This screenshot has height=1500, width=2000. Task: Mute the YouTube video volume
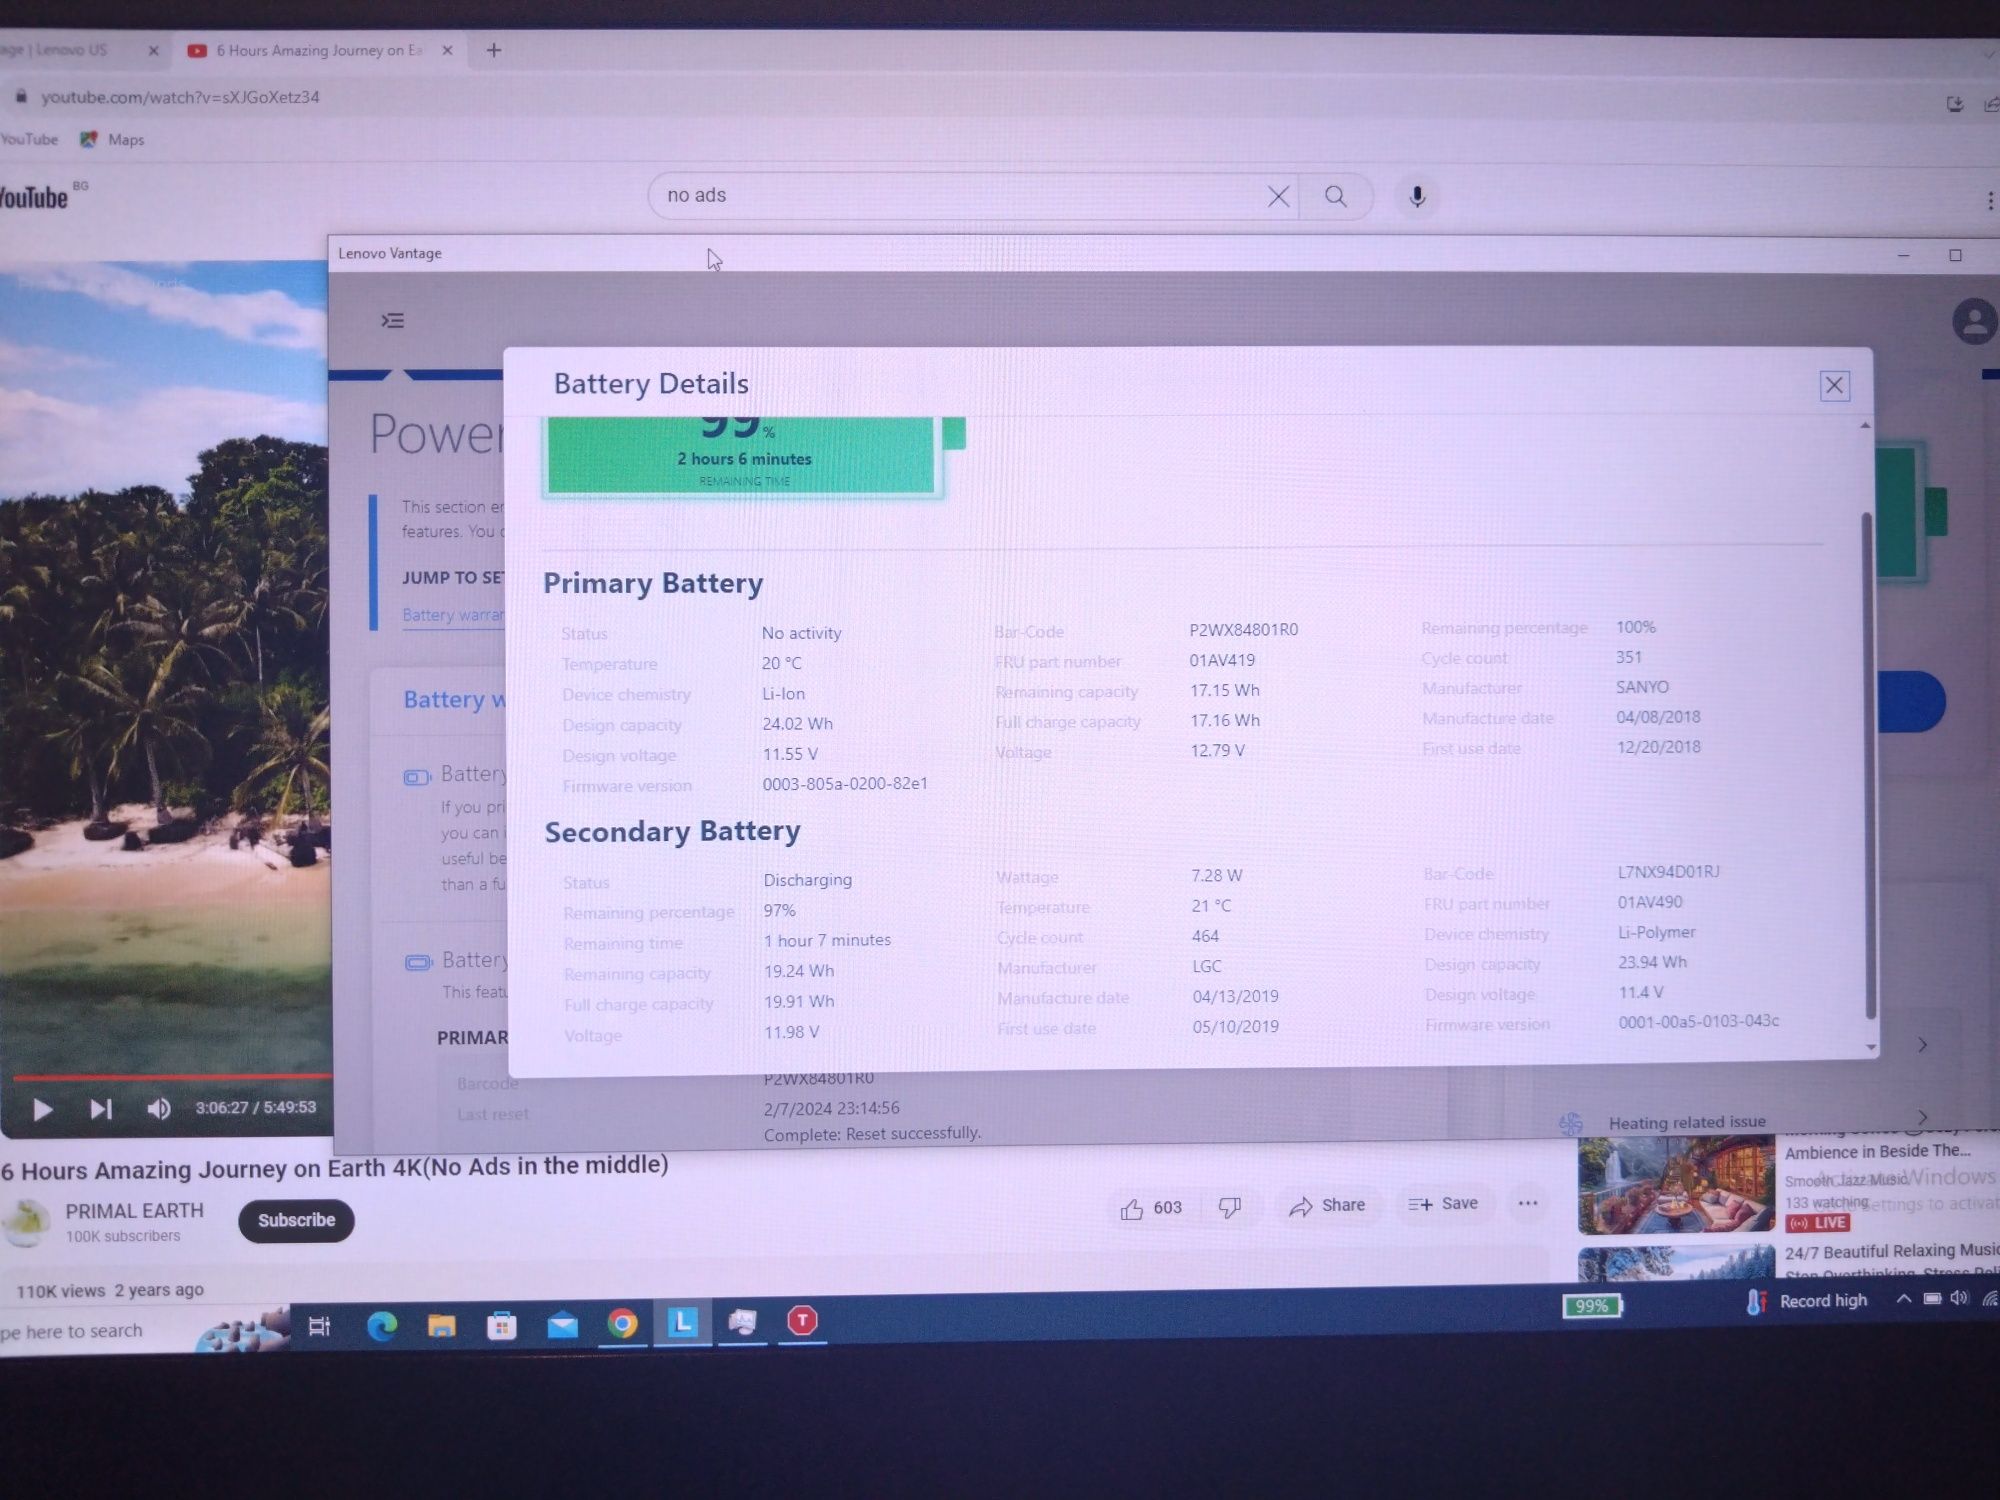[x=158, y=1108]
